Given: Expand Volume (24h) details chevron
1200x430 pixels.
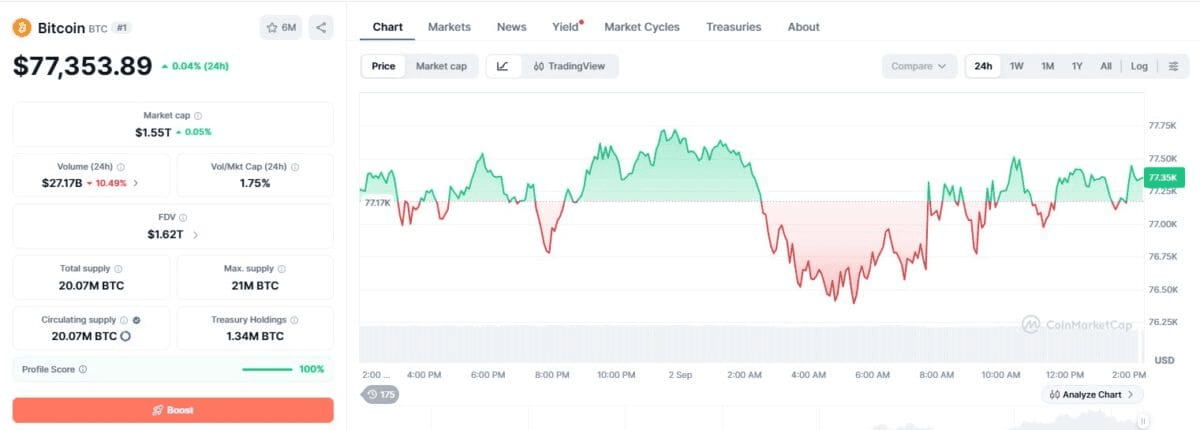Looking at the screenshot, I should (x=136, y=183).
